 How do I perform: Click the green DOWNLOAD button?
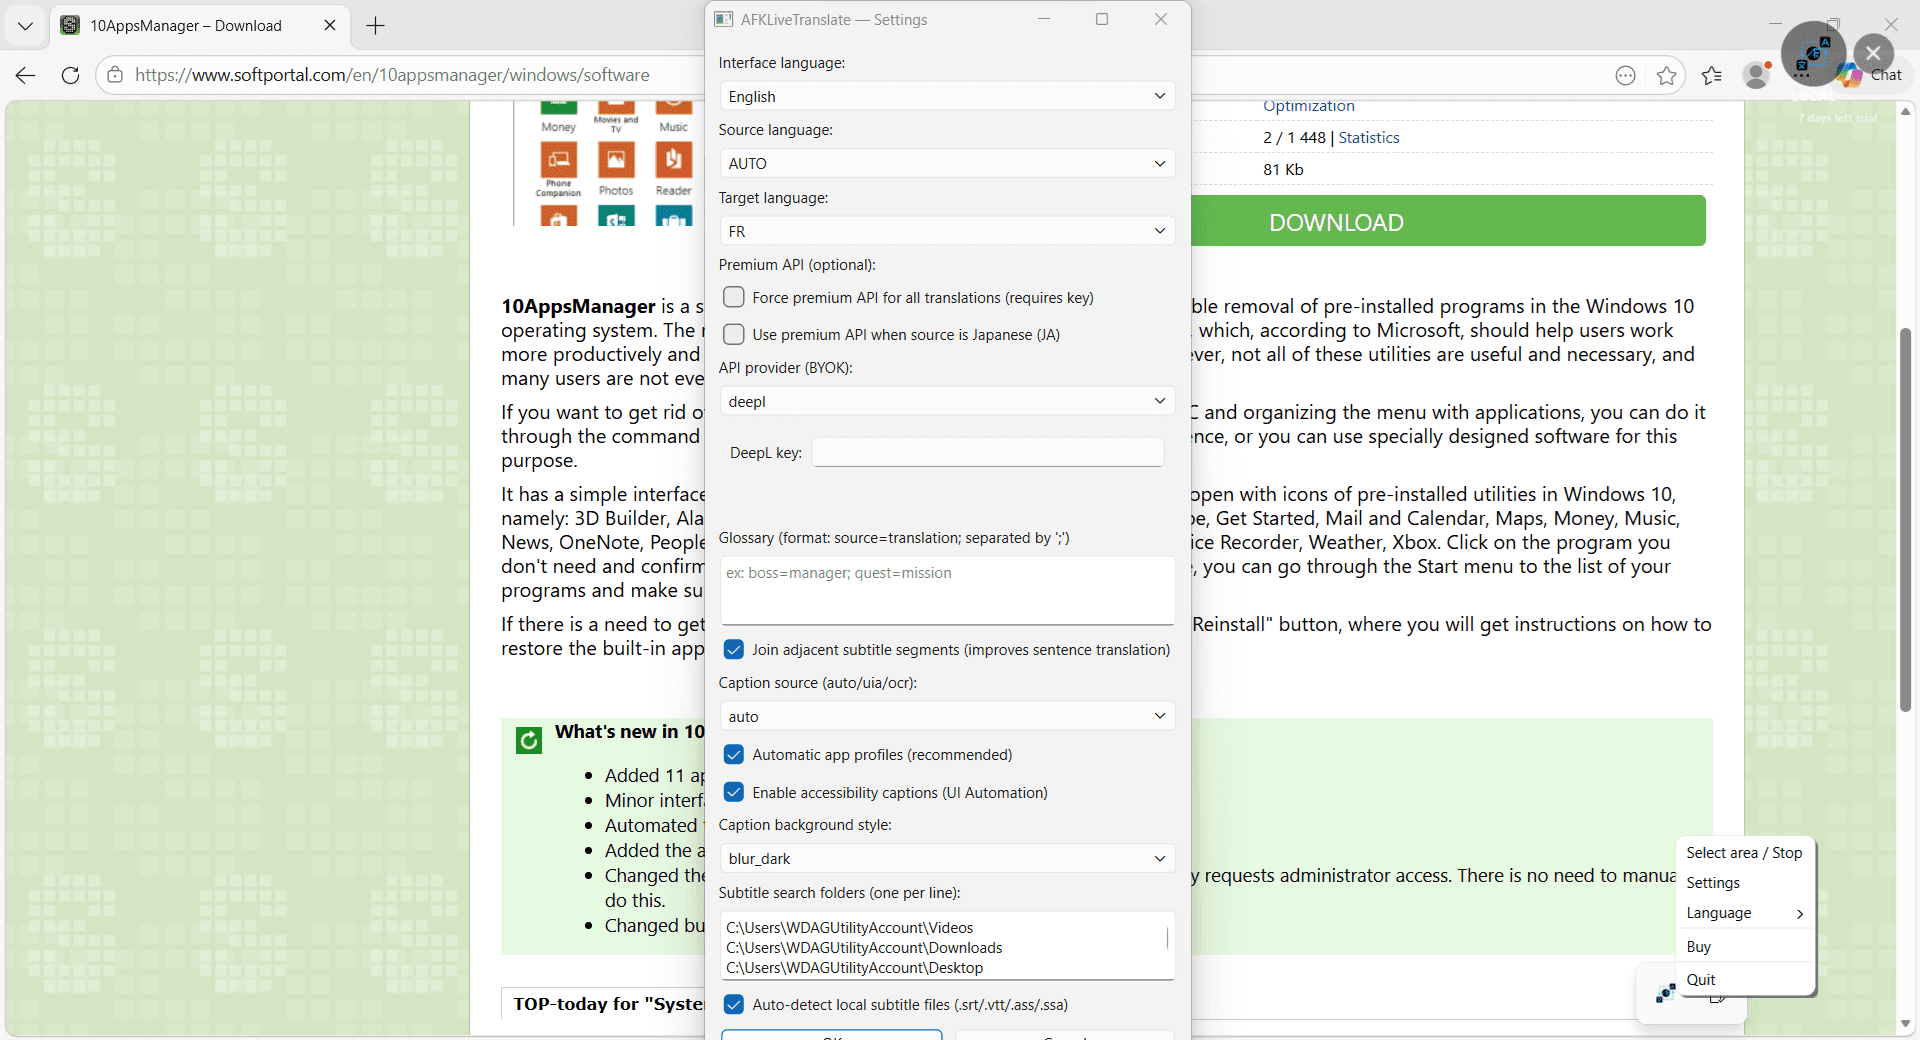[x=1448, y=221]
